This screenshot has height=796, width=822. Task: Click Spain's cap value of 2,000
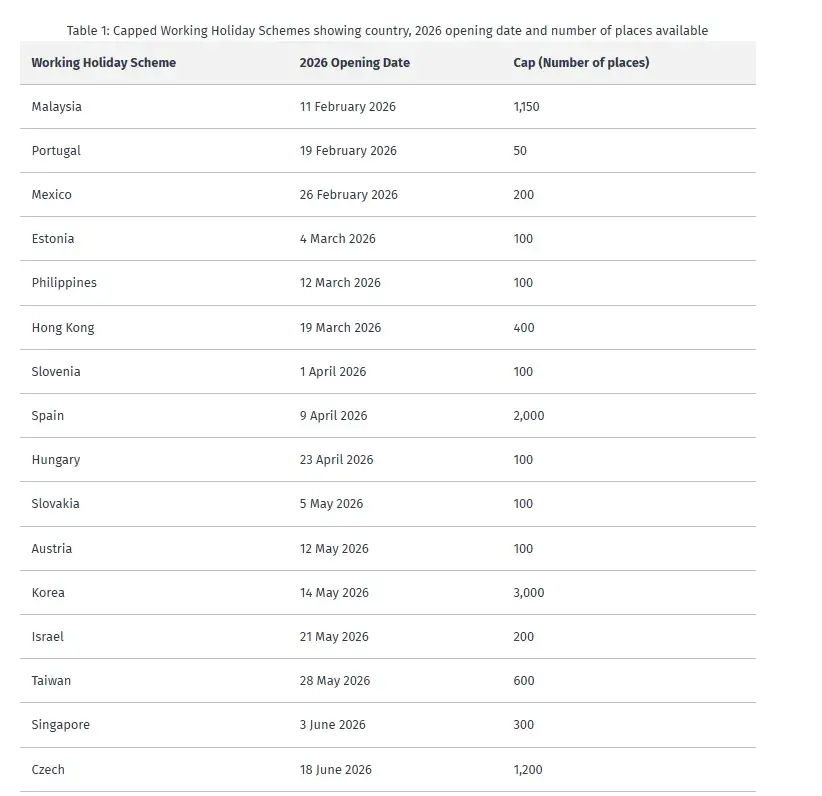(x=529, y=415)
